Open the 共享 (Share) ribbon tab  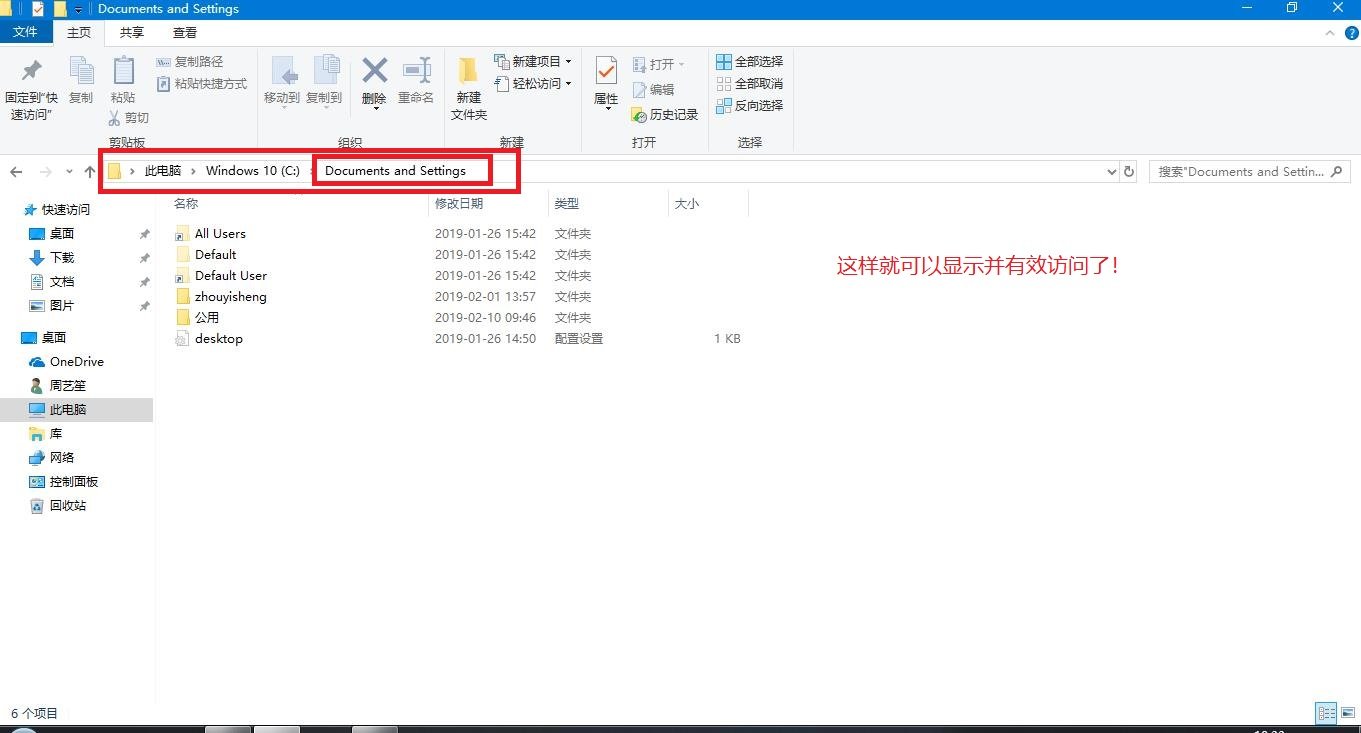(x=131, y=32)
